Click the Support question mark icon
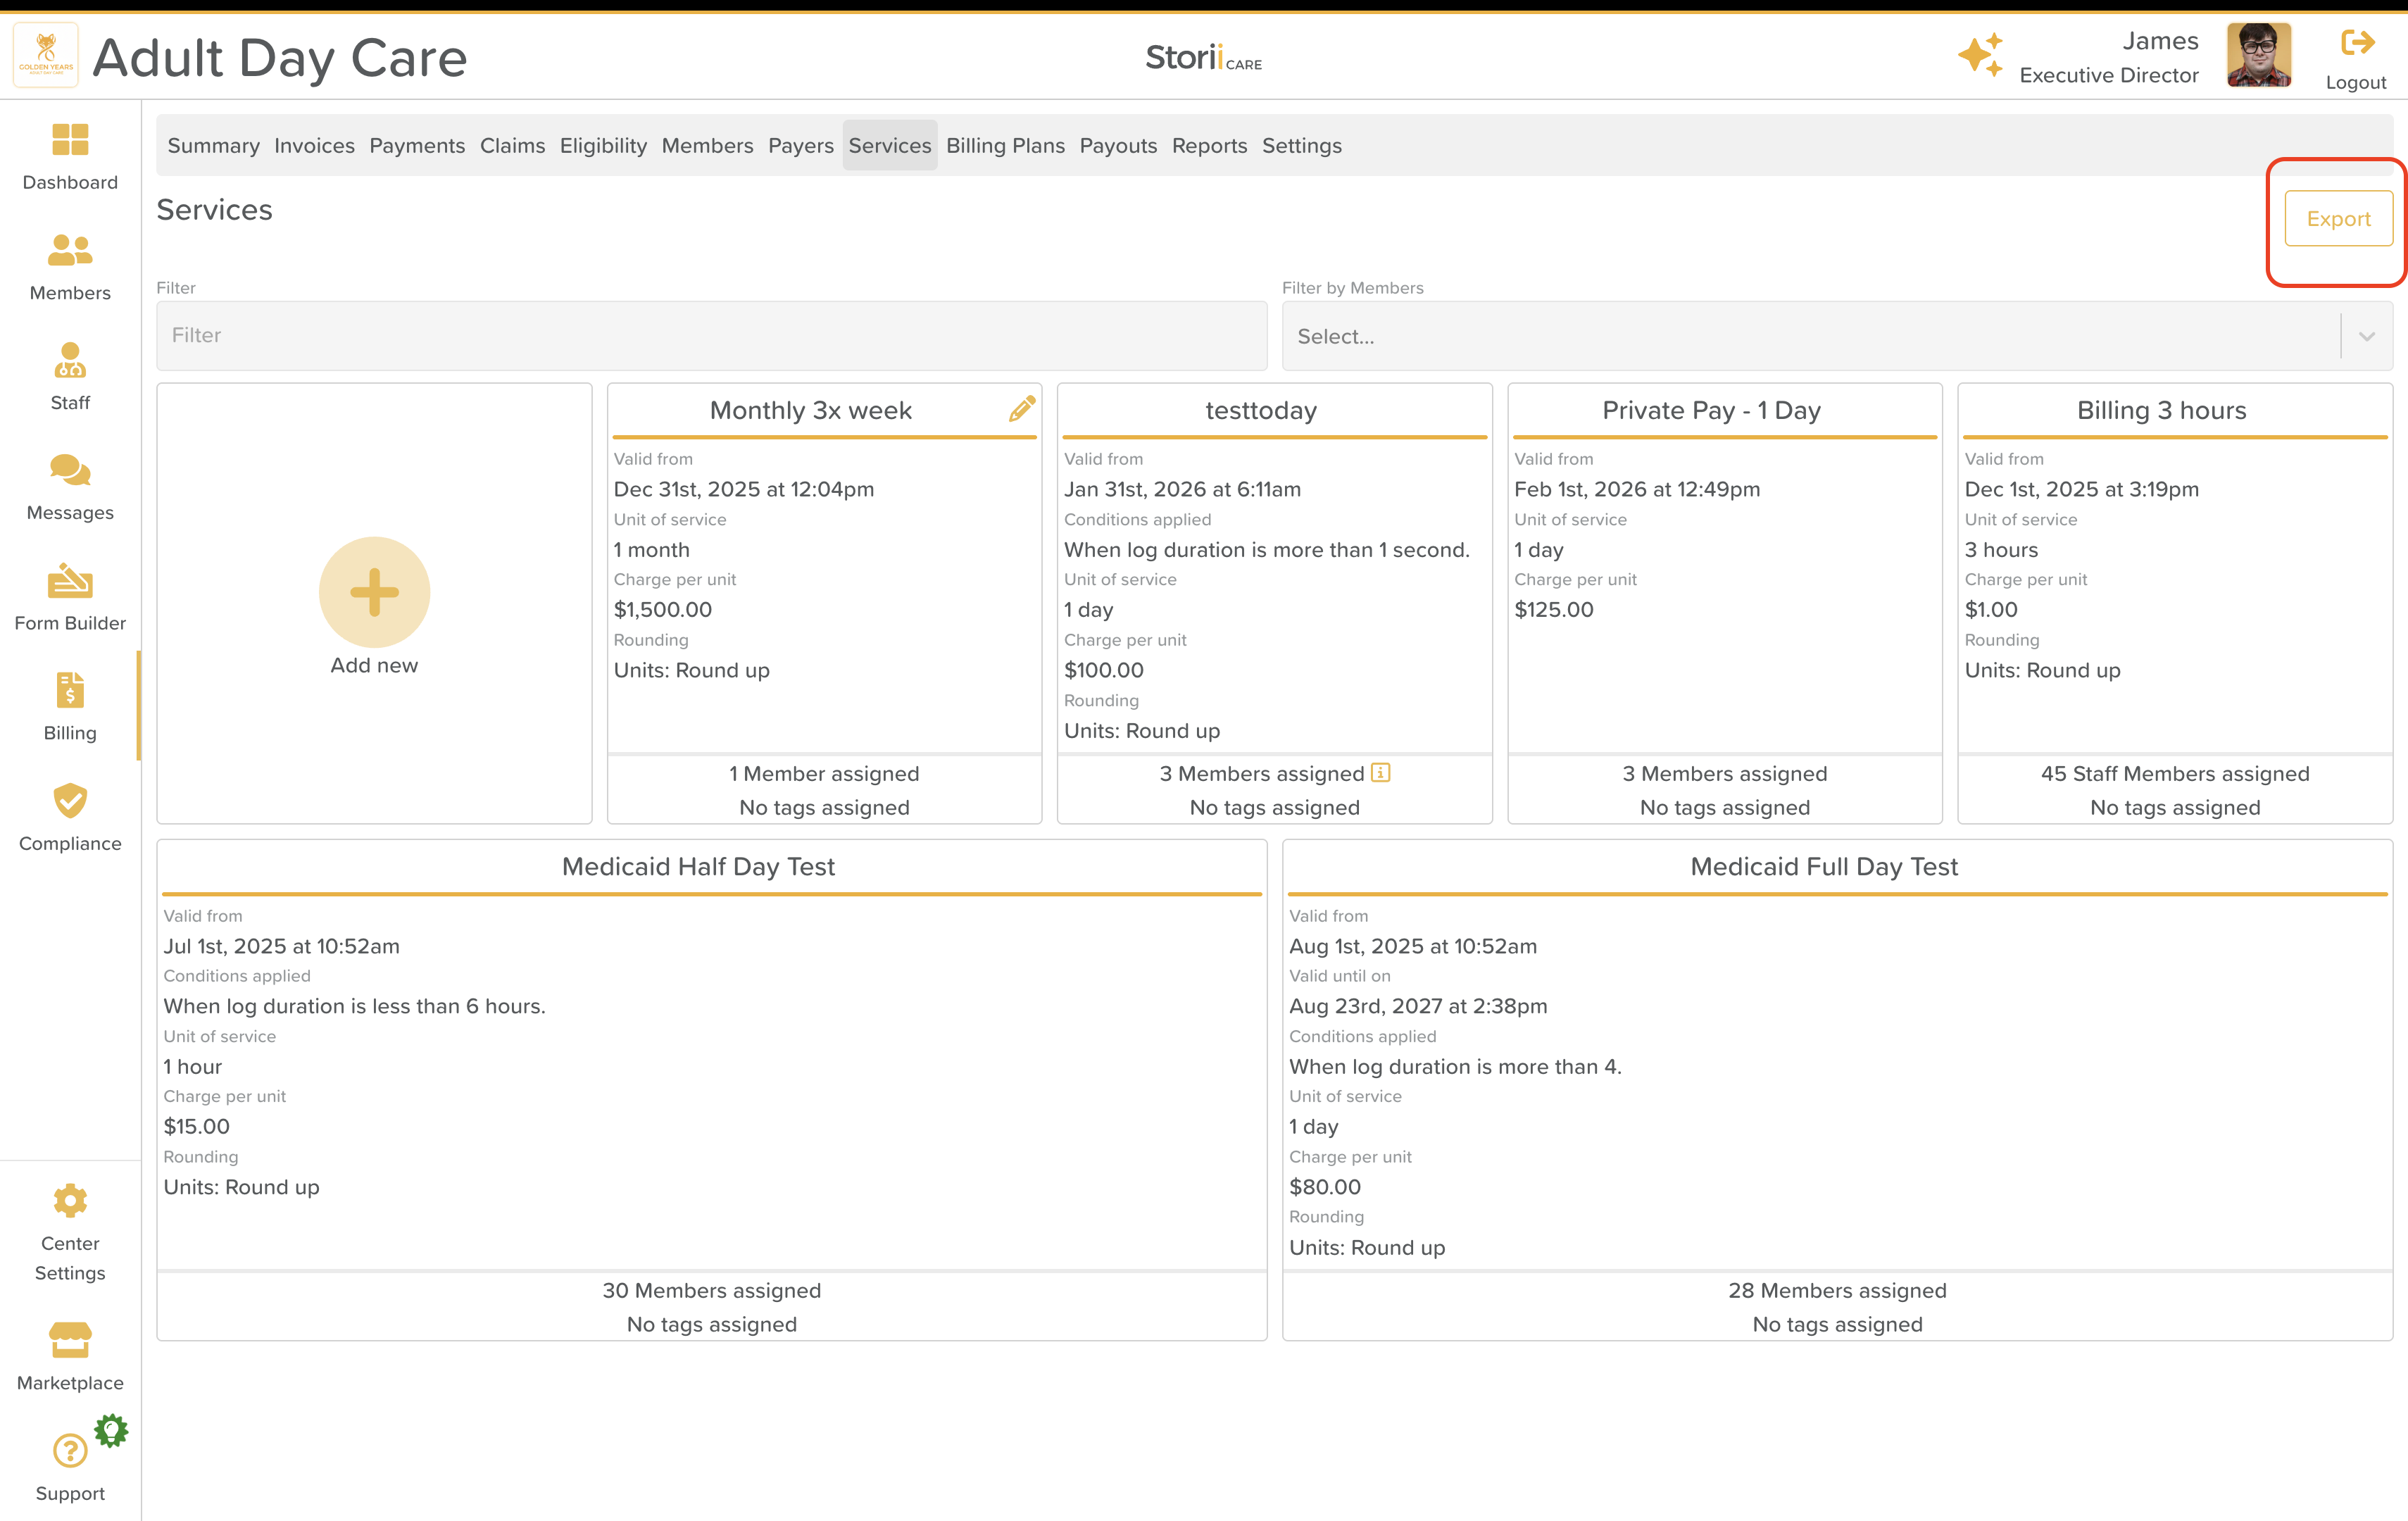 tap(70, 1450)
